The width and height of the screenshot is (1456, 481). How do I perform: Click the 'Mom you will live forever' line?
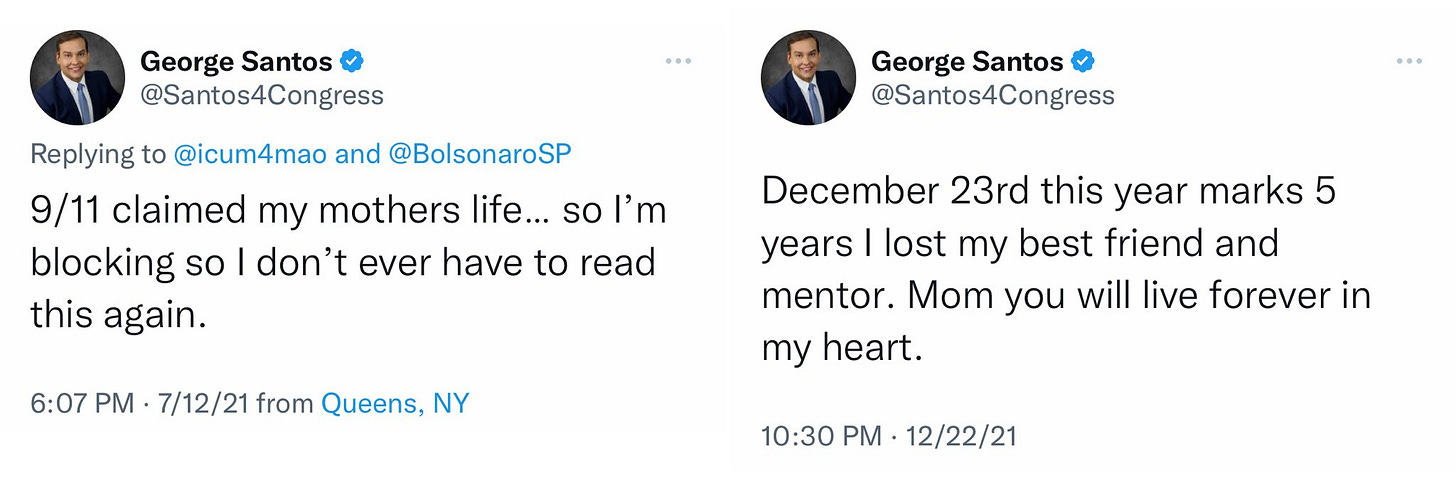click(1066, 297)
